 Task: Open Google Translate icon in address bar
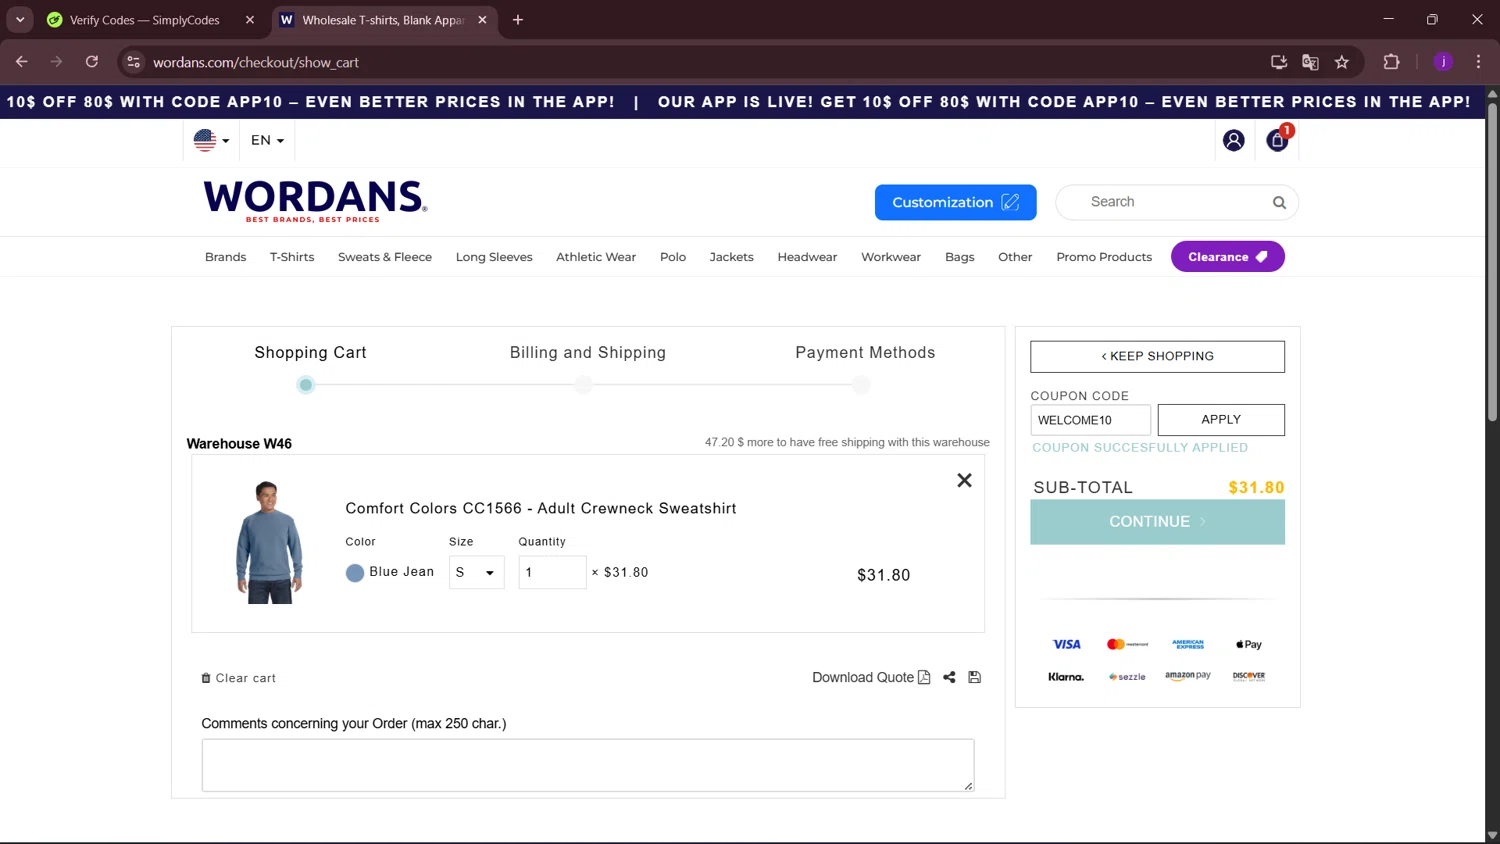1310,62
